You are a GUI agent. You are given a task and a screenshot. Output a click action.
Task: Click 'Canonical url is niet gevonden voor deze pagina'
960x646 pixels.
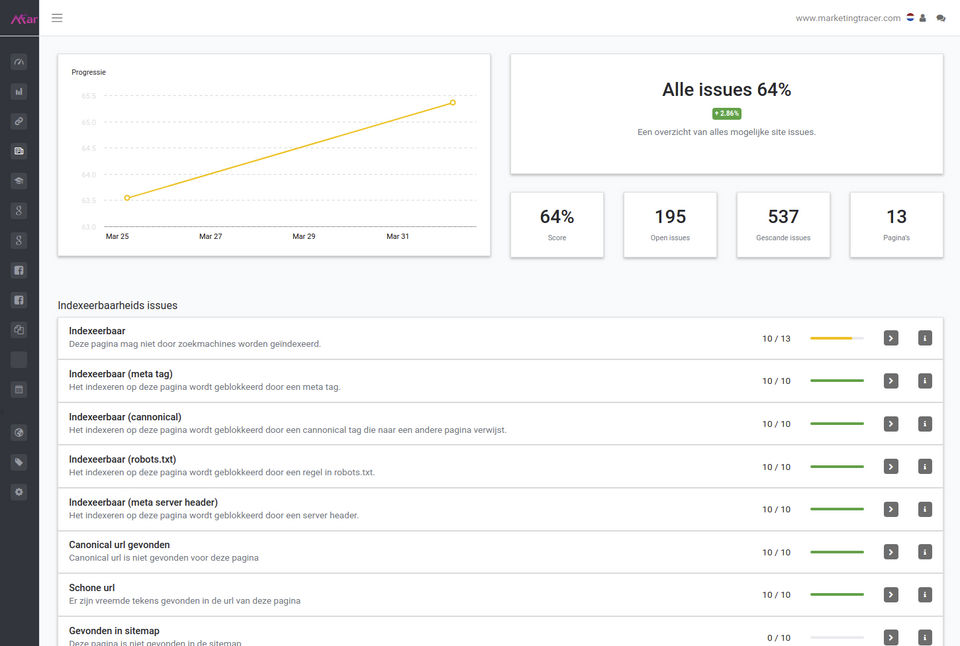(163, 558)
